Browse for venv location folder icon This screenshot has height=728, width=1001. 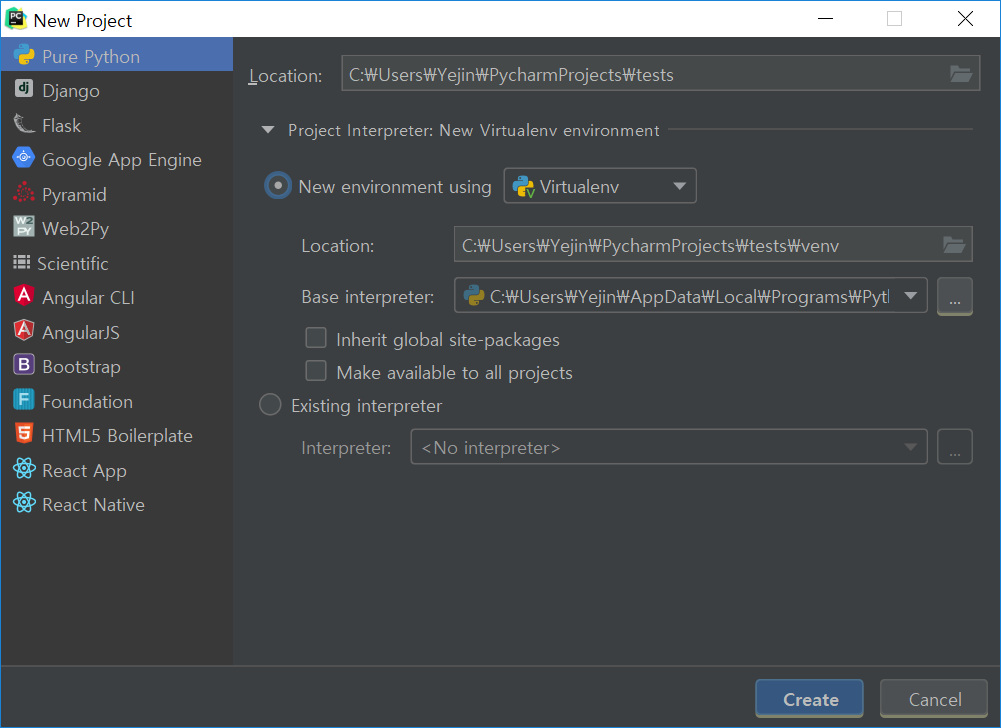[954, 245]
